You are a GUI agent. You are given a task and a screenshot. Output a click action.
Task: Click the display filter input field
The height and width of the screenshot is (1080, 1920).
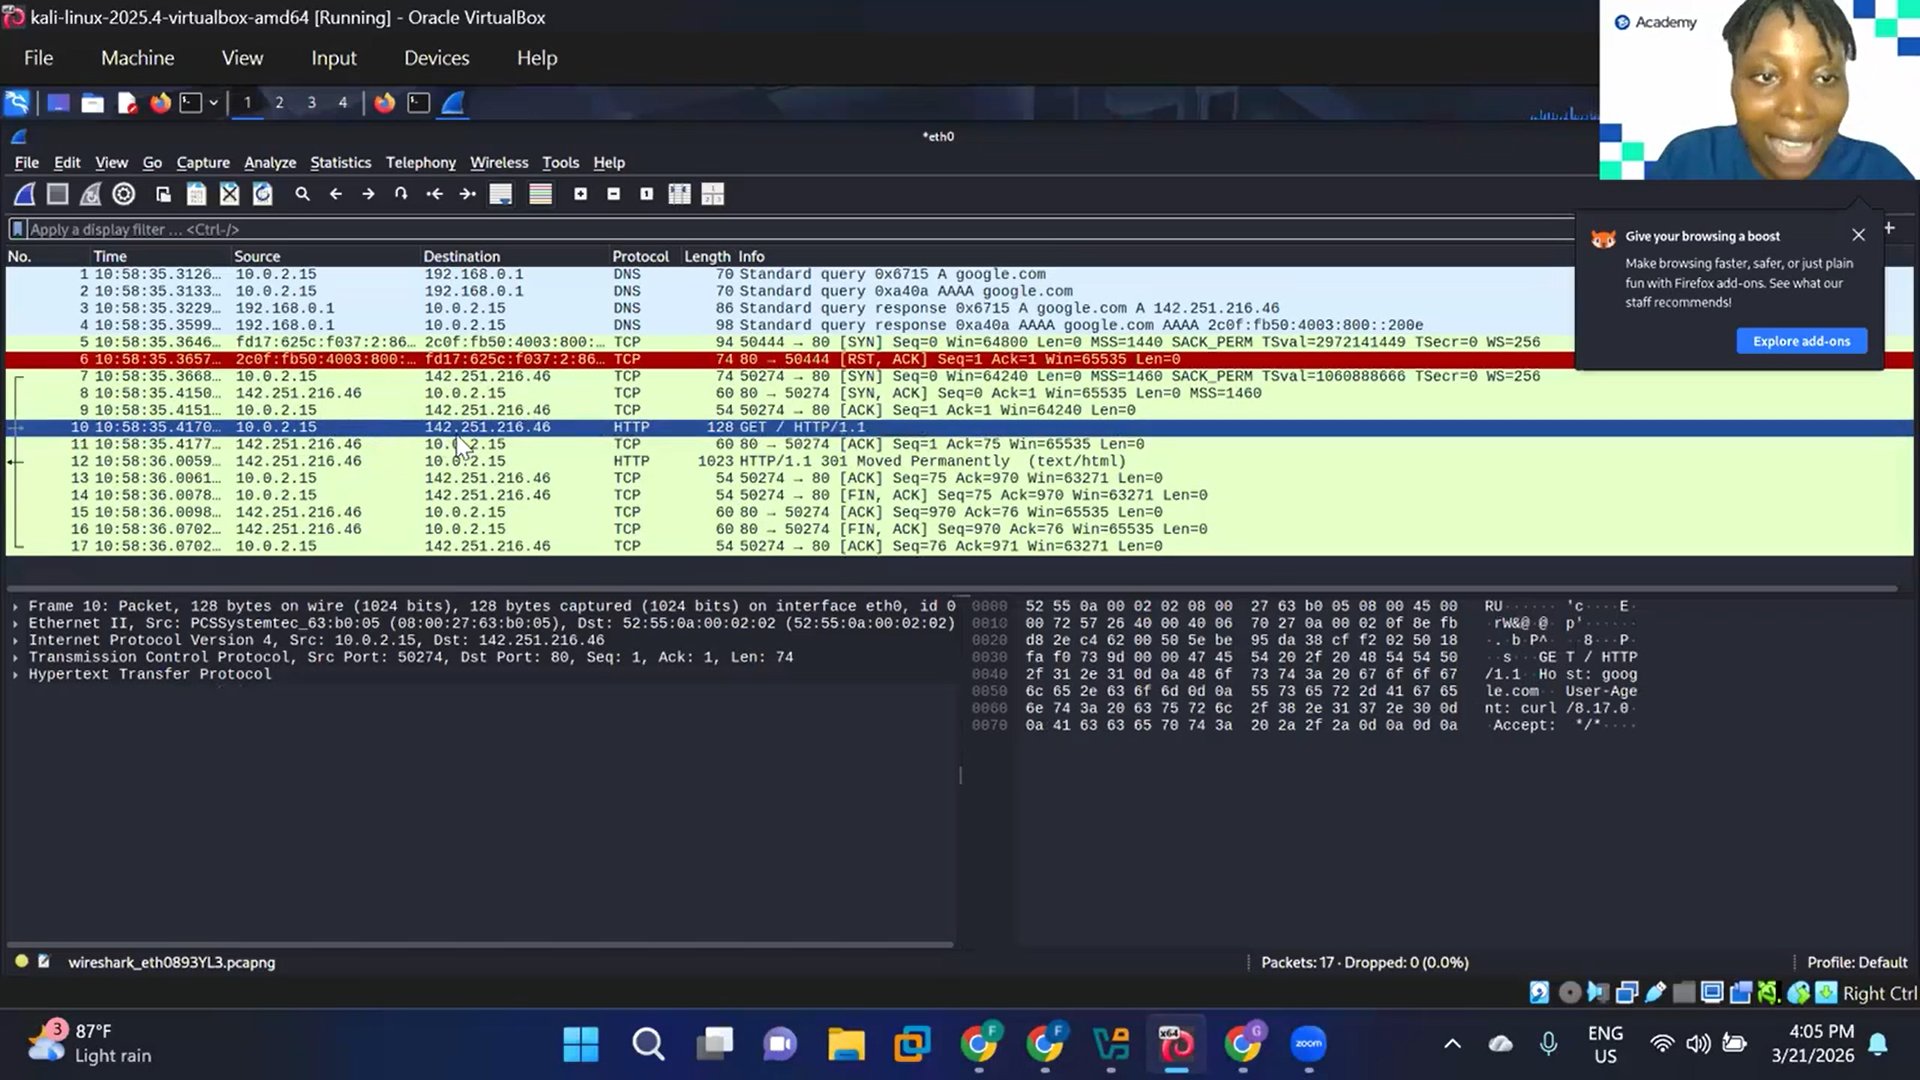[x=700, y=229]
